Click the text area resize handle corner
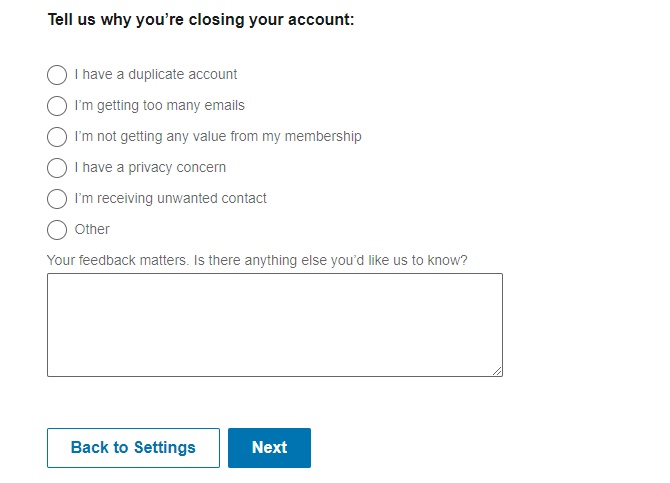The image size is (670, 483). click(497, 371)
